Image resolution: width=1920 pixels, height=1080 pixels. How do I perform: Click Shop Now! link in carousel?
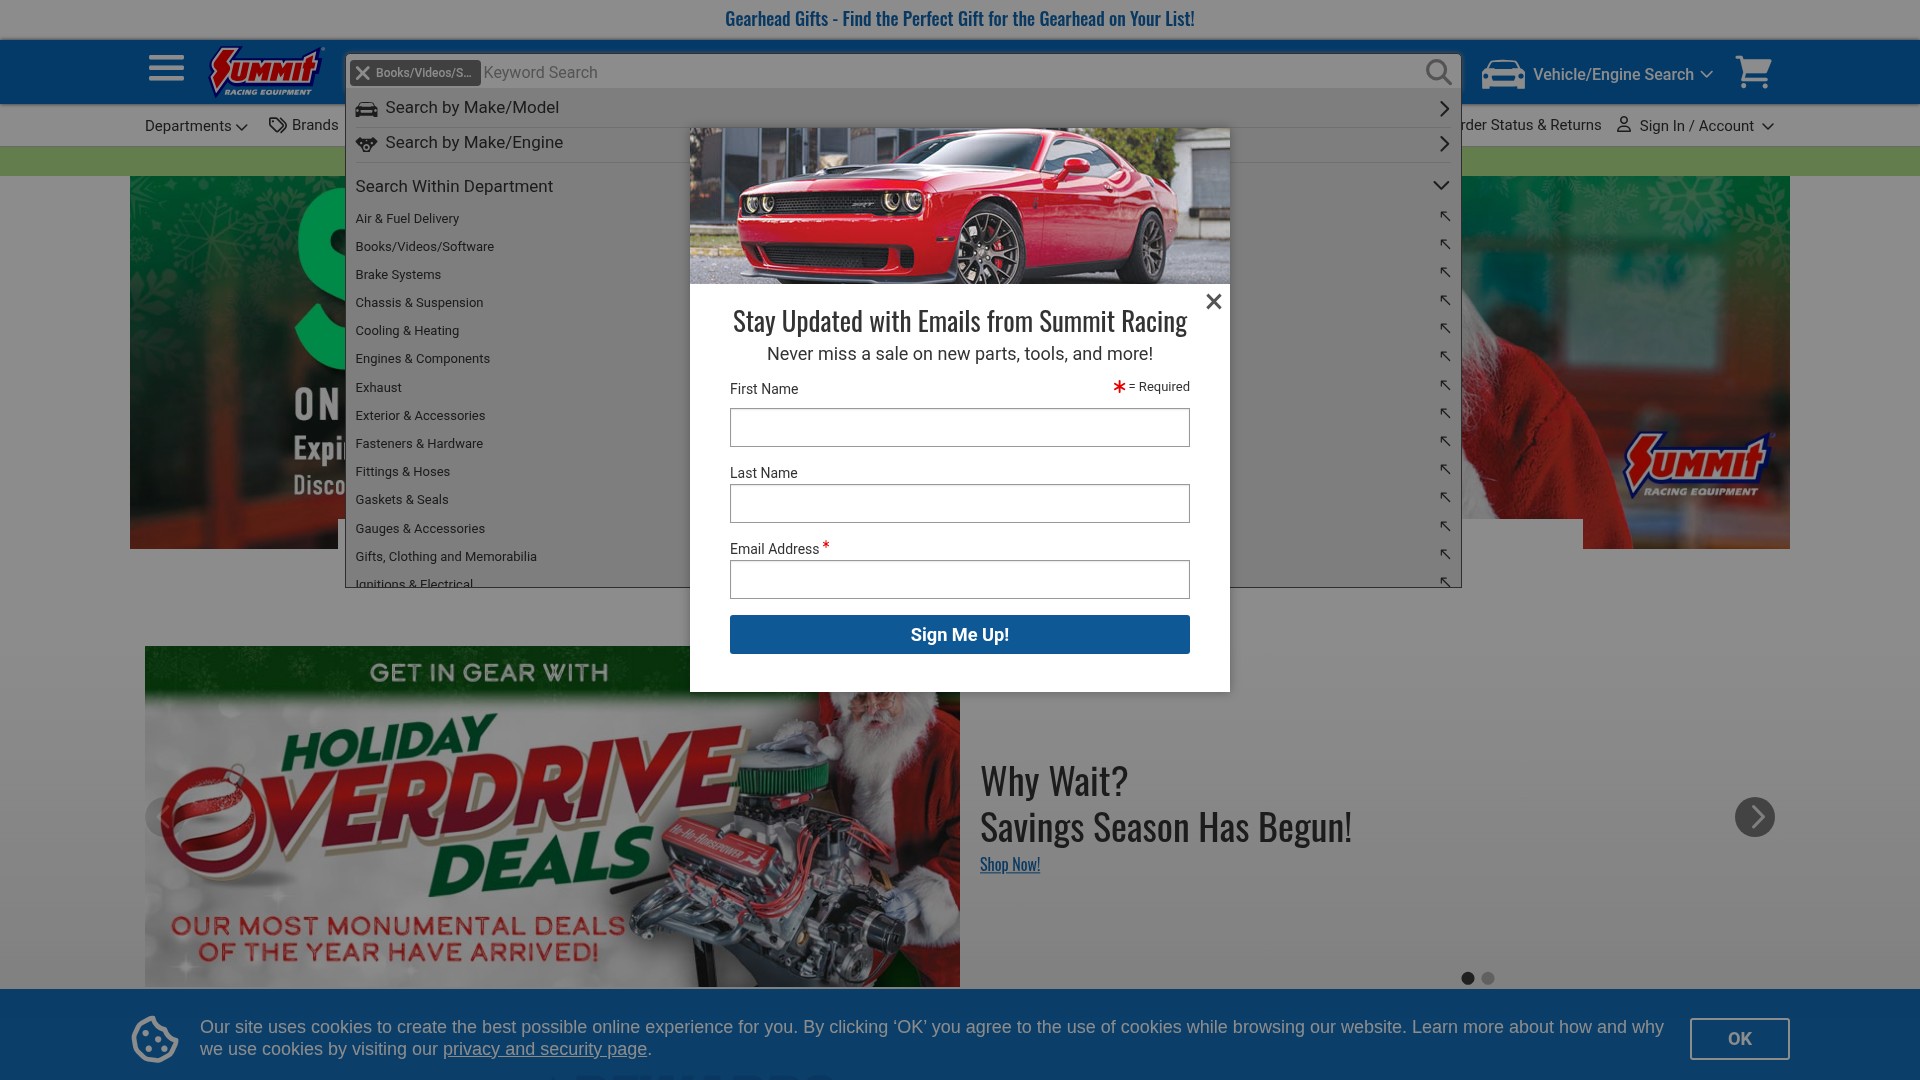pyautogui.click(x=1010, y=864)
